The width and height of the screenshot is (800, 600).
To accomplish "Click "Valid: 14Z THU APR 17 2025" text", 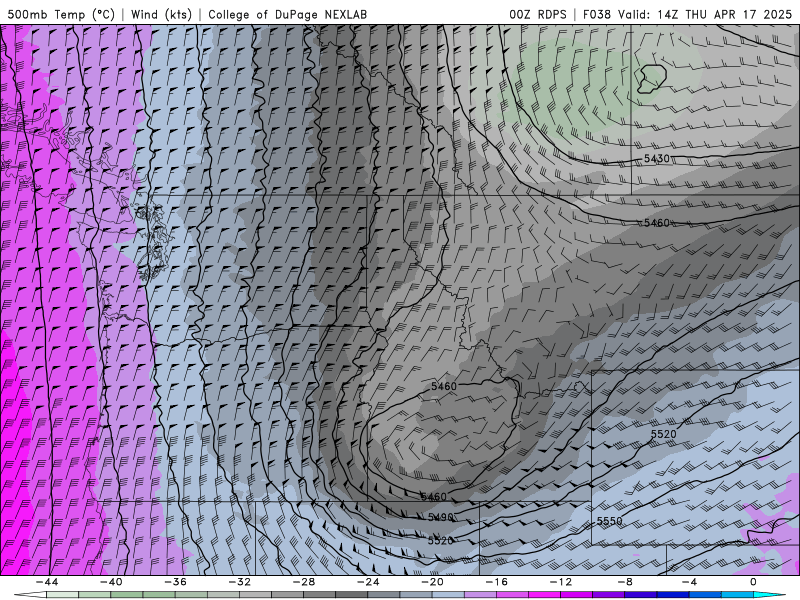I will point(705,14).
